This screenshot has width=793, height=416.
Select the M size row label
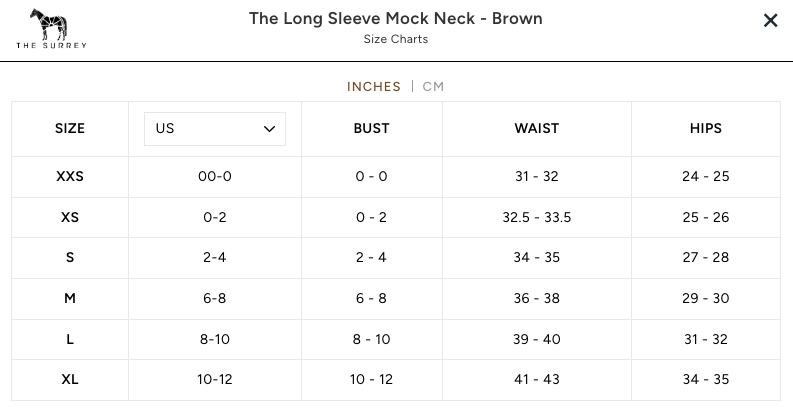pos(70,298)
